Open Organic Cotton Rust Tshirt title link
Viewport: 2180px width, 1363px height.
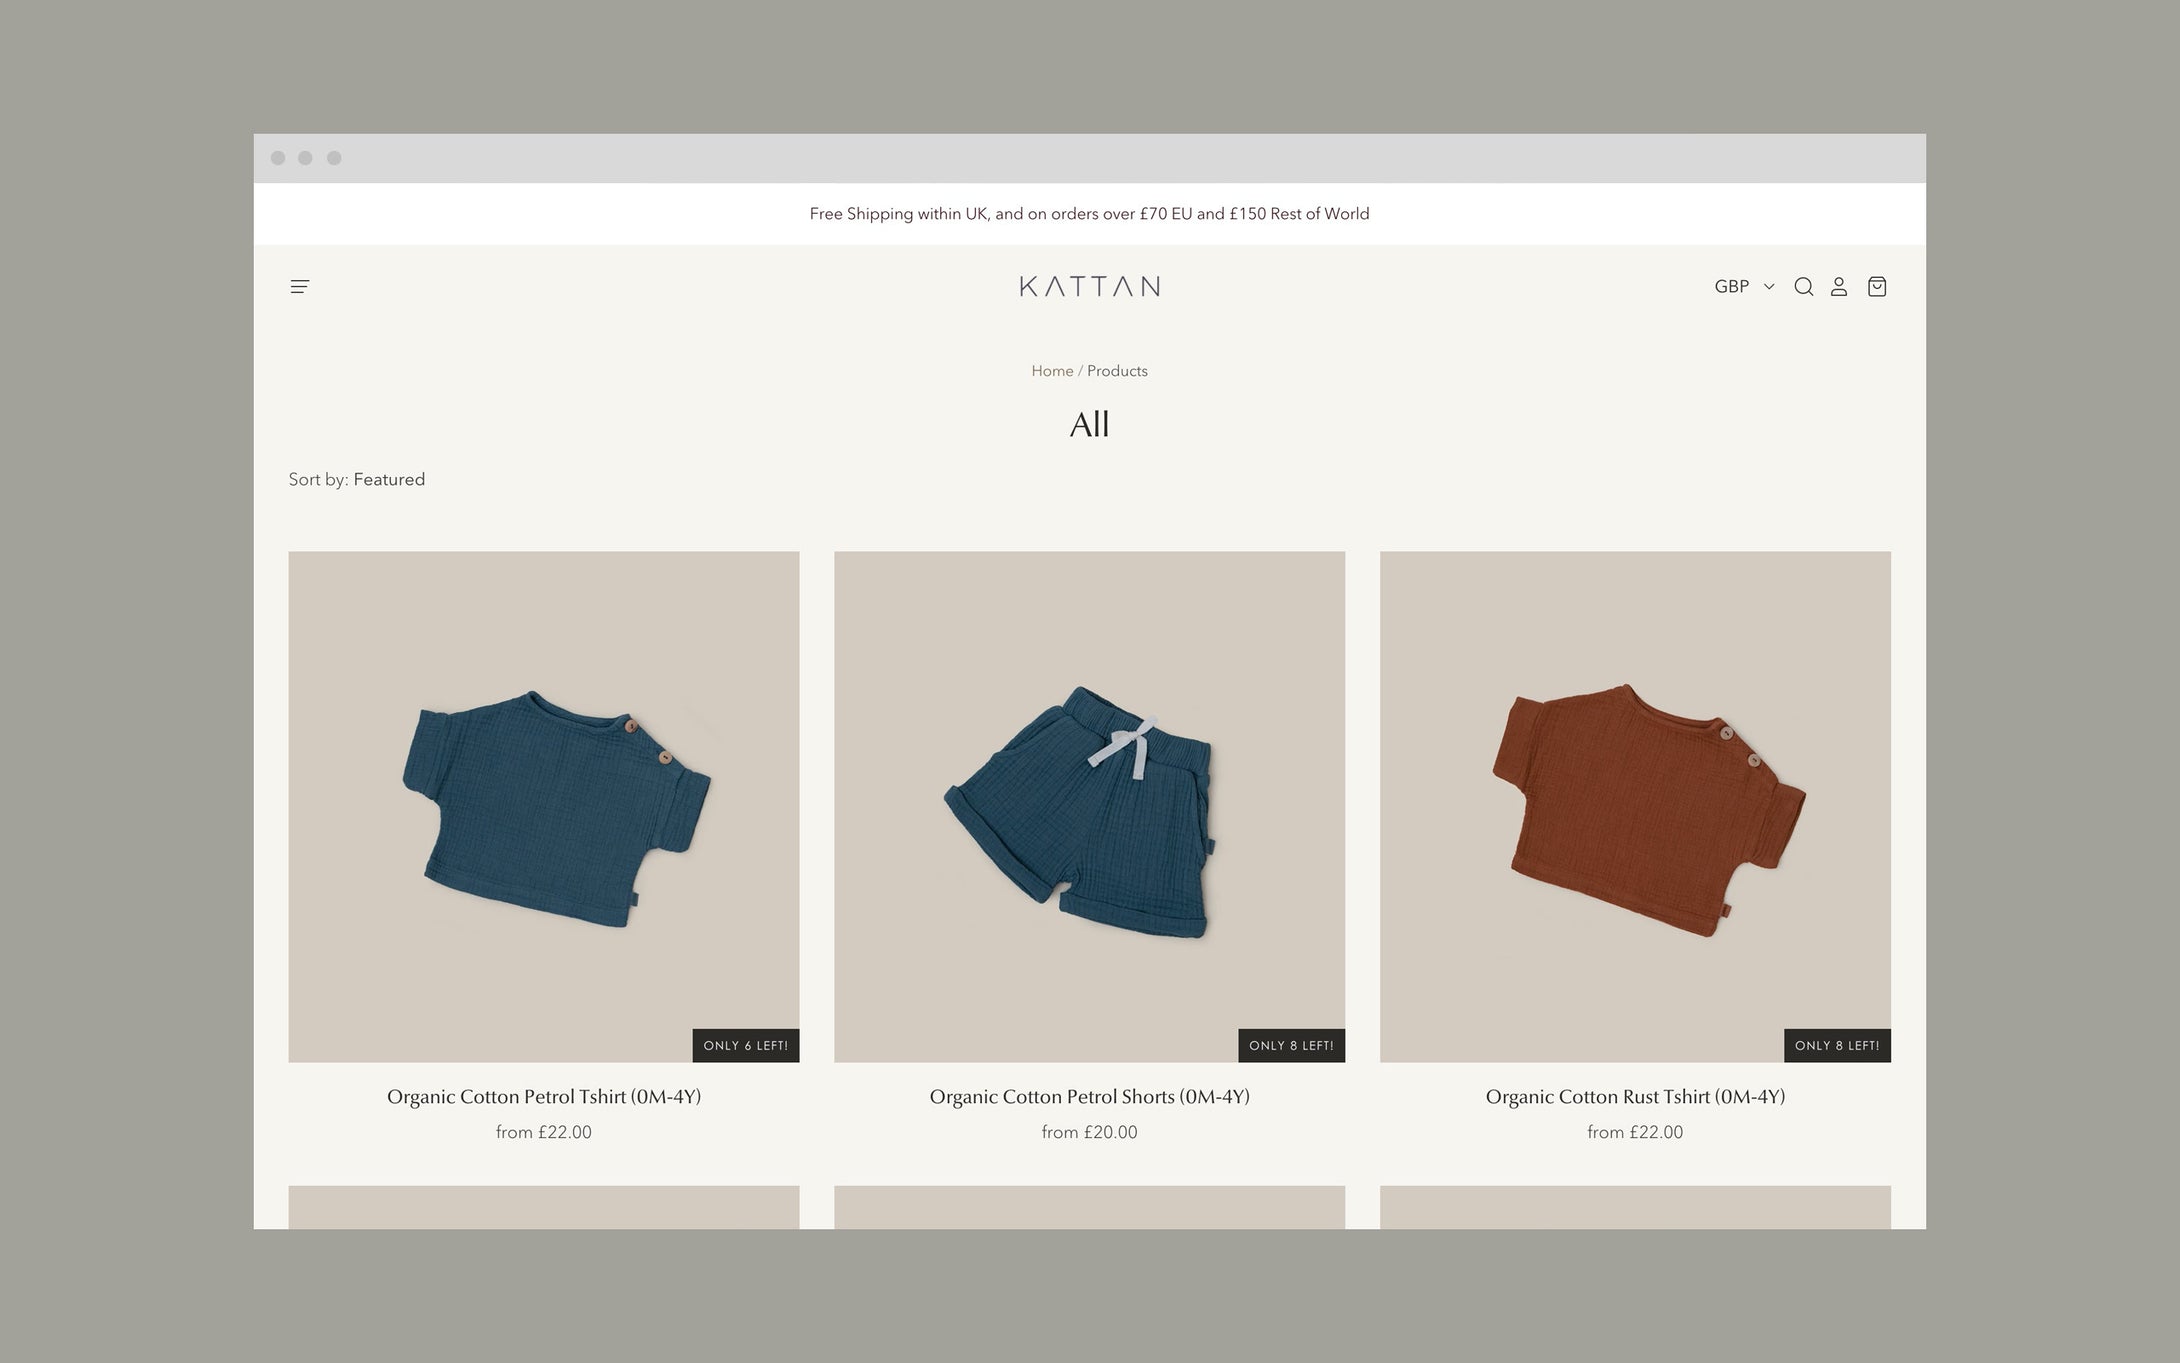pyautogui.click(x=1635, y=1097)
